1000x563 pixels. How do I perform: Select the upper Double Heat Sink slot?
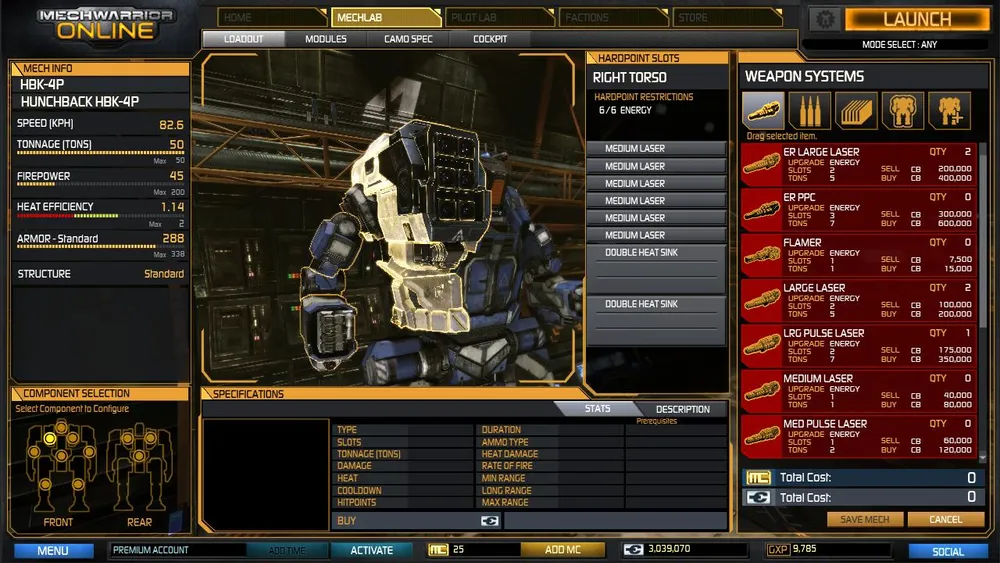point(656,269)
